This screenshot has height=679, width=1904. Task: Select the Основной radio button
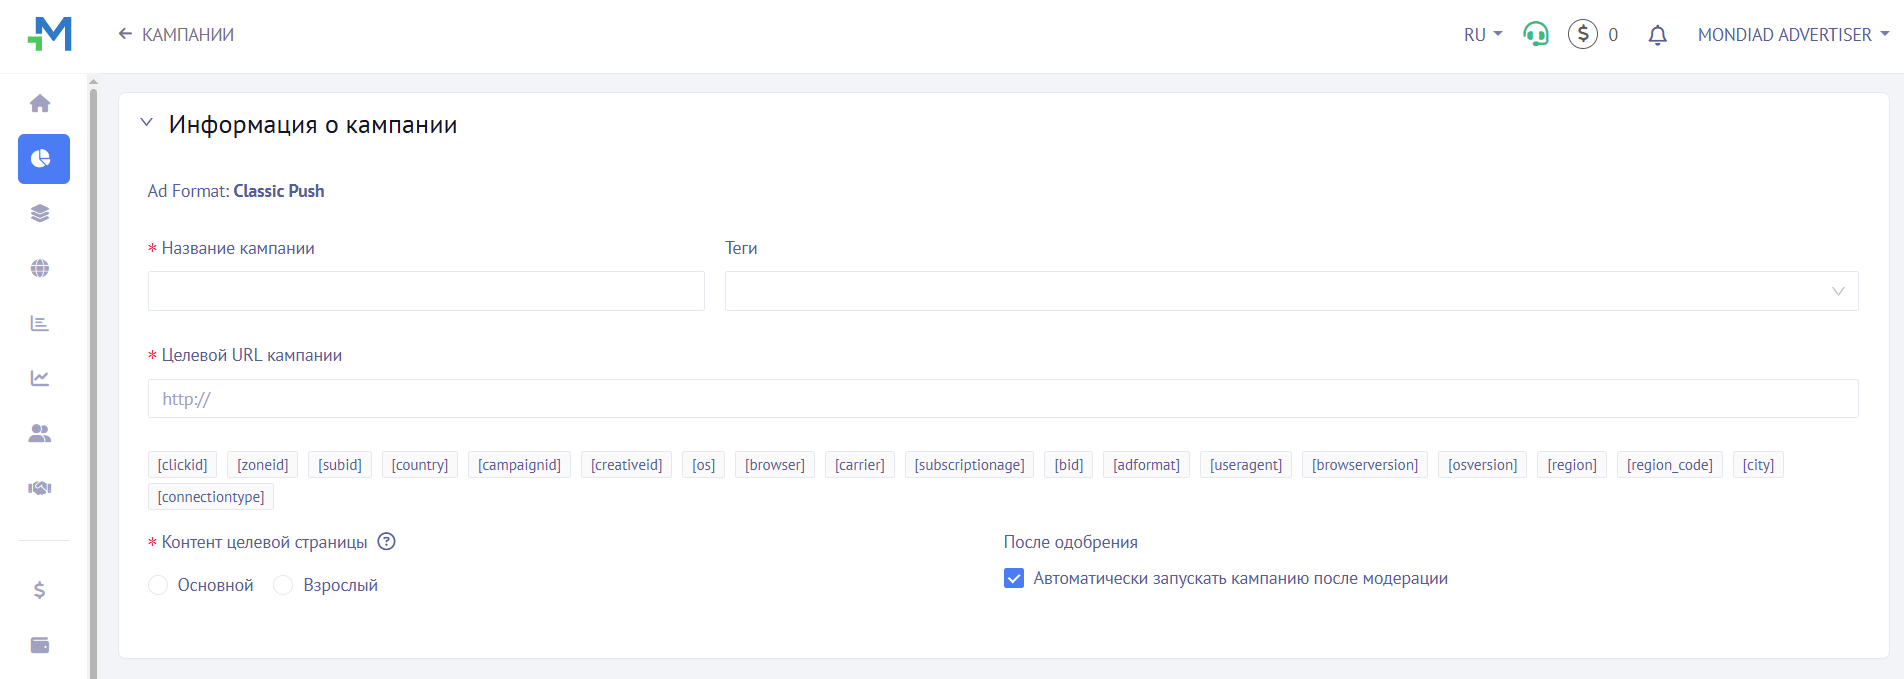pyautogui.click(x=158, y=585)
